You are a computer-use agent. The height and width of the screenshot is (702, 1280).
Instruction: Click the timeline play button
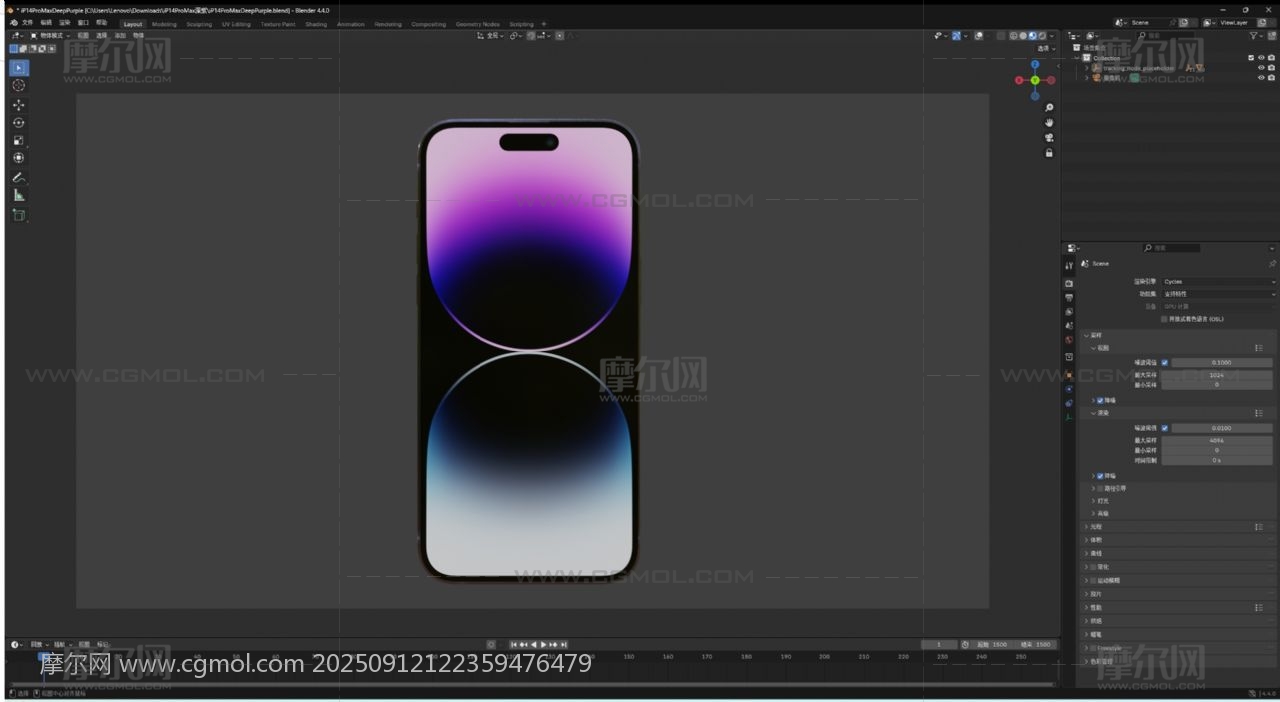coord(543,645)
